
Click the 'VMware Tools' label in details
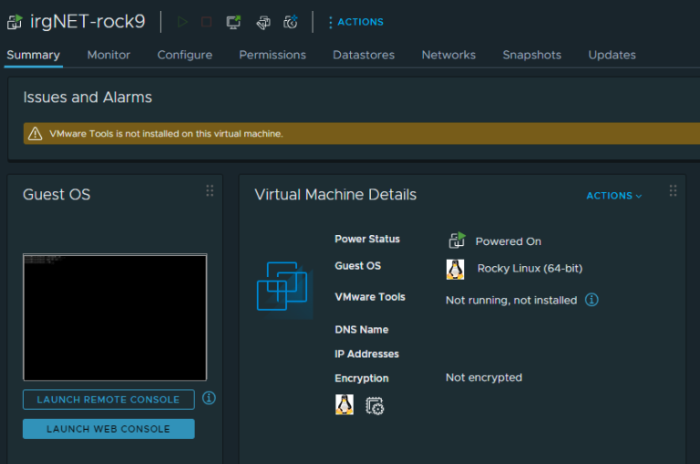coord(370,297)
